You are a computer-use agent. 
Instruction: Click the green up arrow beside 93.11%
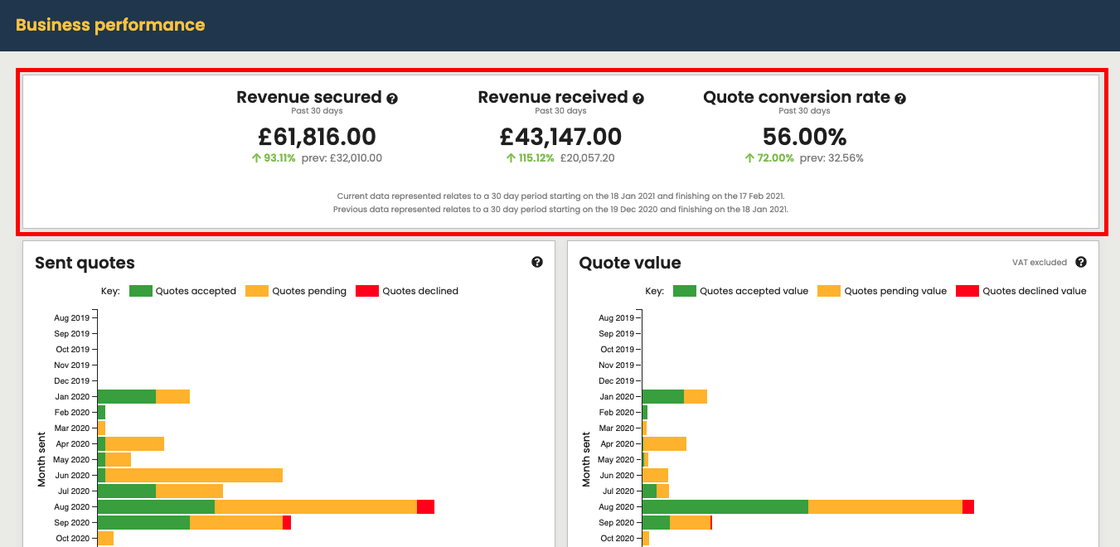(x=256, y=158)
